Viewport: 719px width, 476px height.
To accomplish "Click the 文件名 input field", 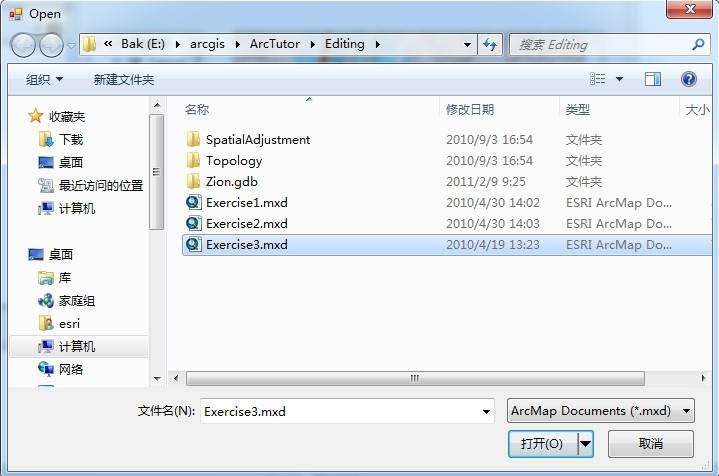I will pyautogui.click(x=341, y=411).
